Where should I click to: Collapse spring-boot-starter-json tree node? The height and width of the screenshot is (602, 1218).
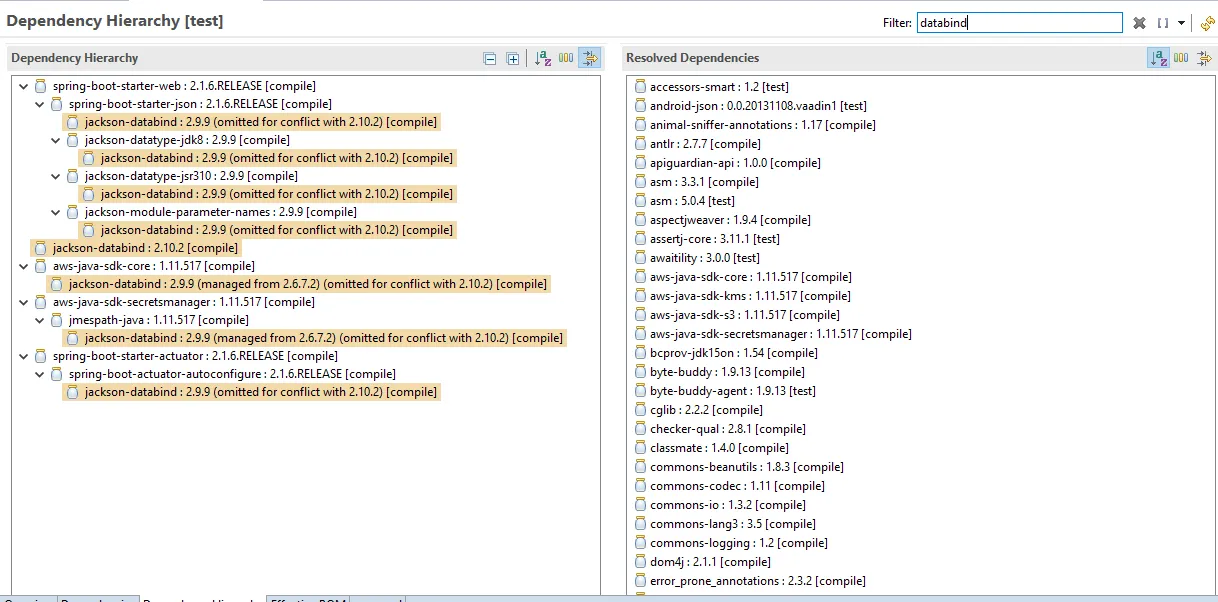tap(40, 104)
